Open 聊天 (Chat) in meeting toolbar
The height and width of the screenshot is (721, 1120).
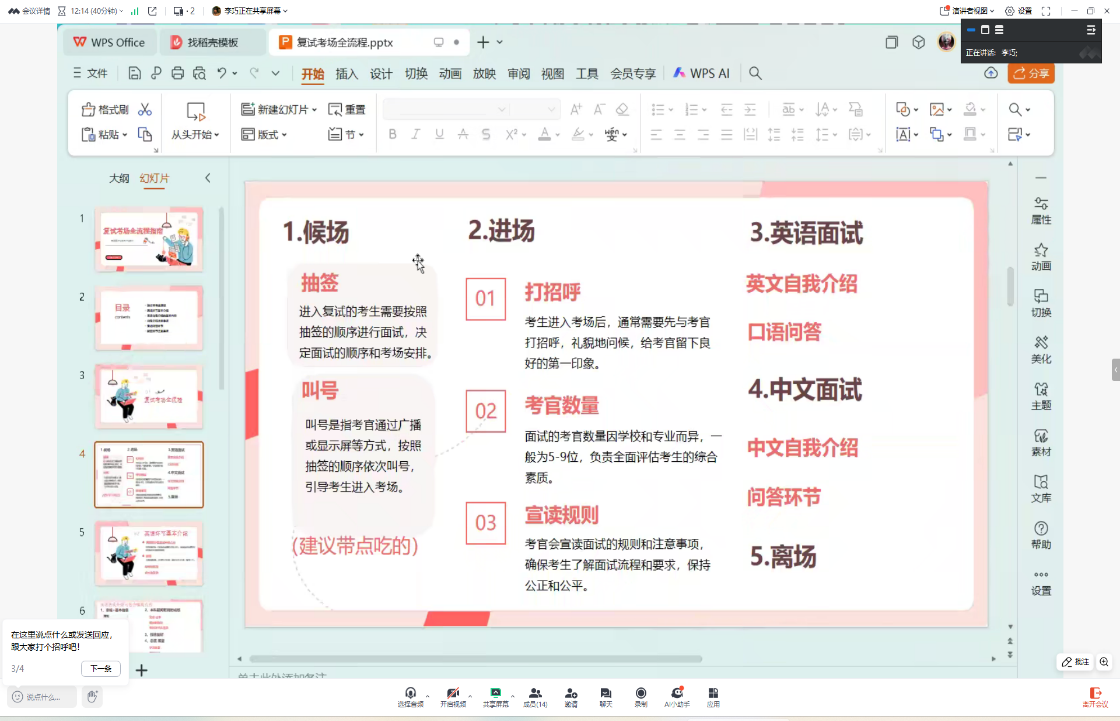click(x=606, y=697)
